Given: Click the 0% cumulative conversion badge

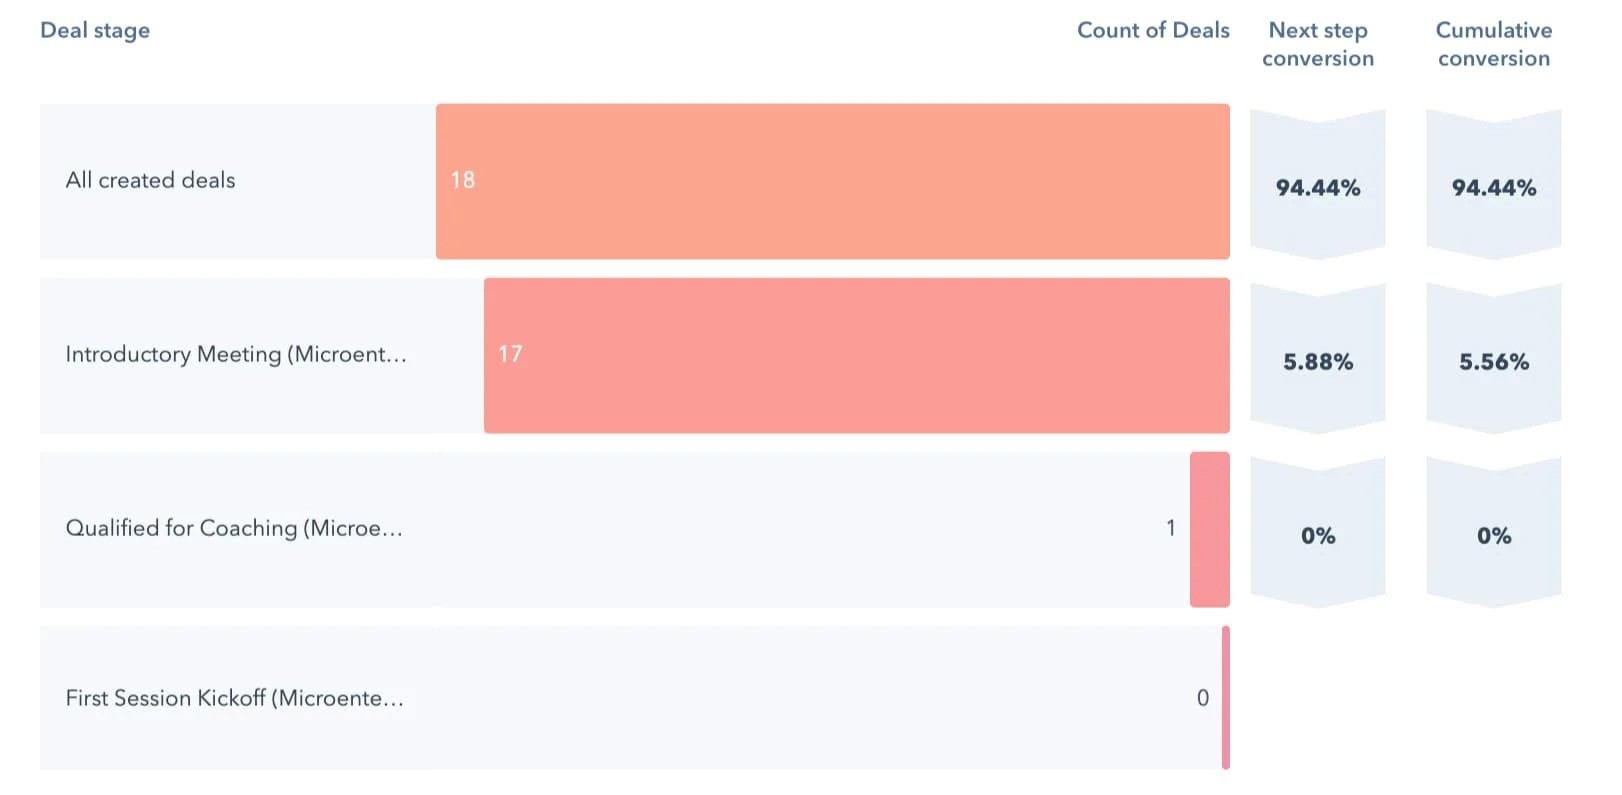Looking at the screenshot, I should 1494,535.
